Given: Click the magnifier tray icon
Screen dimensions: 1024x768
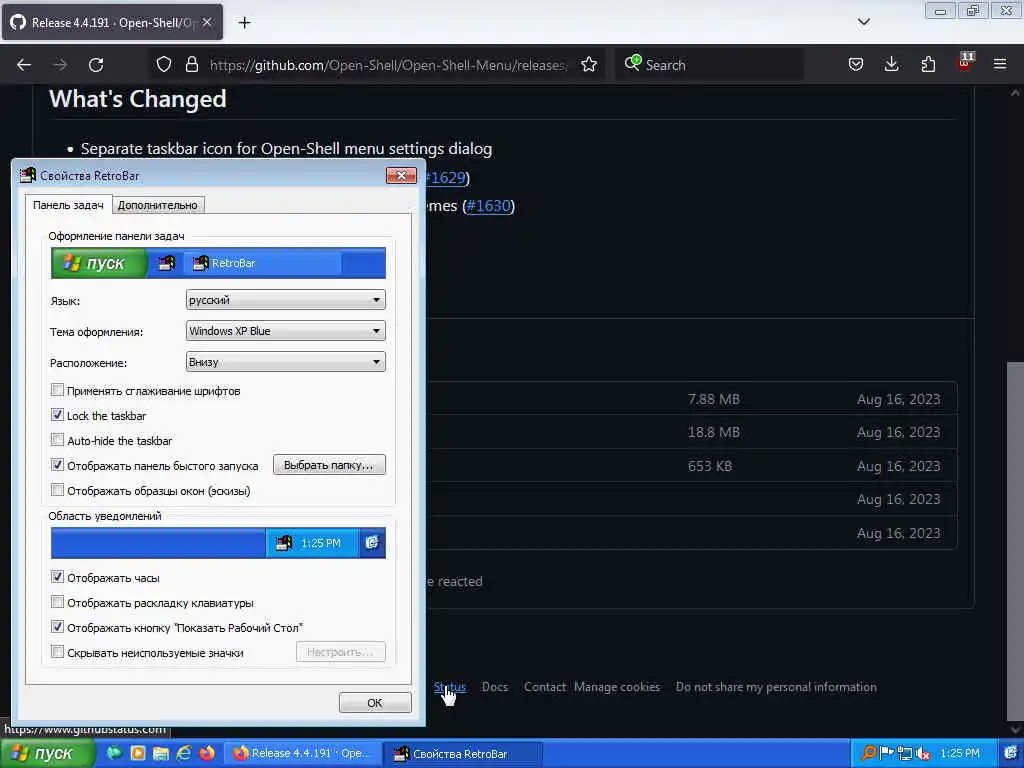Looking at the screenshot, I should click(868, 754).
